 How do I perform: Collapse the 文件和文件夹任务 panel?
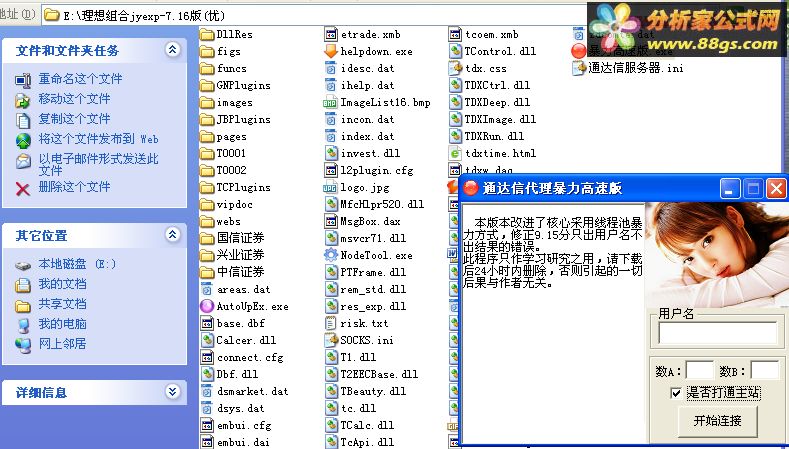point(173,49)
